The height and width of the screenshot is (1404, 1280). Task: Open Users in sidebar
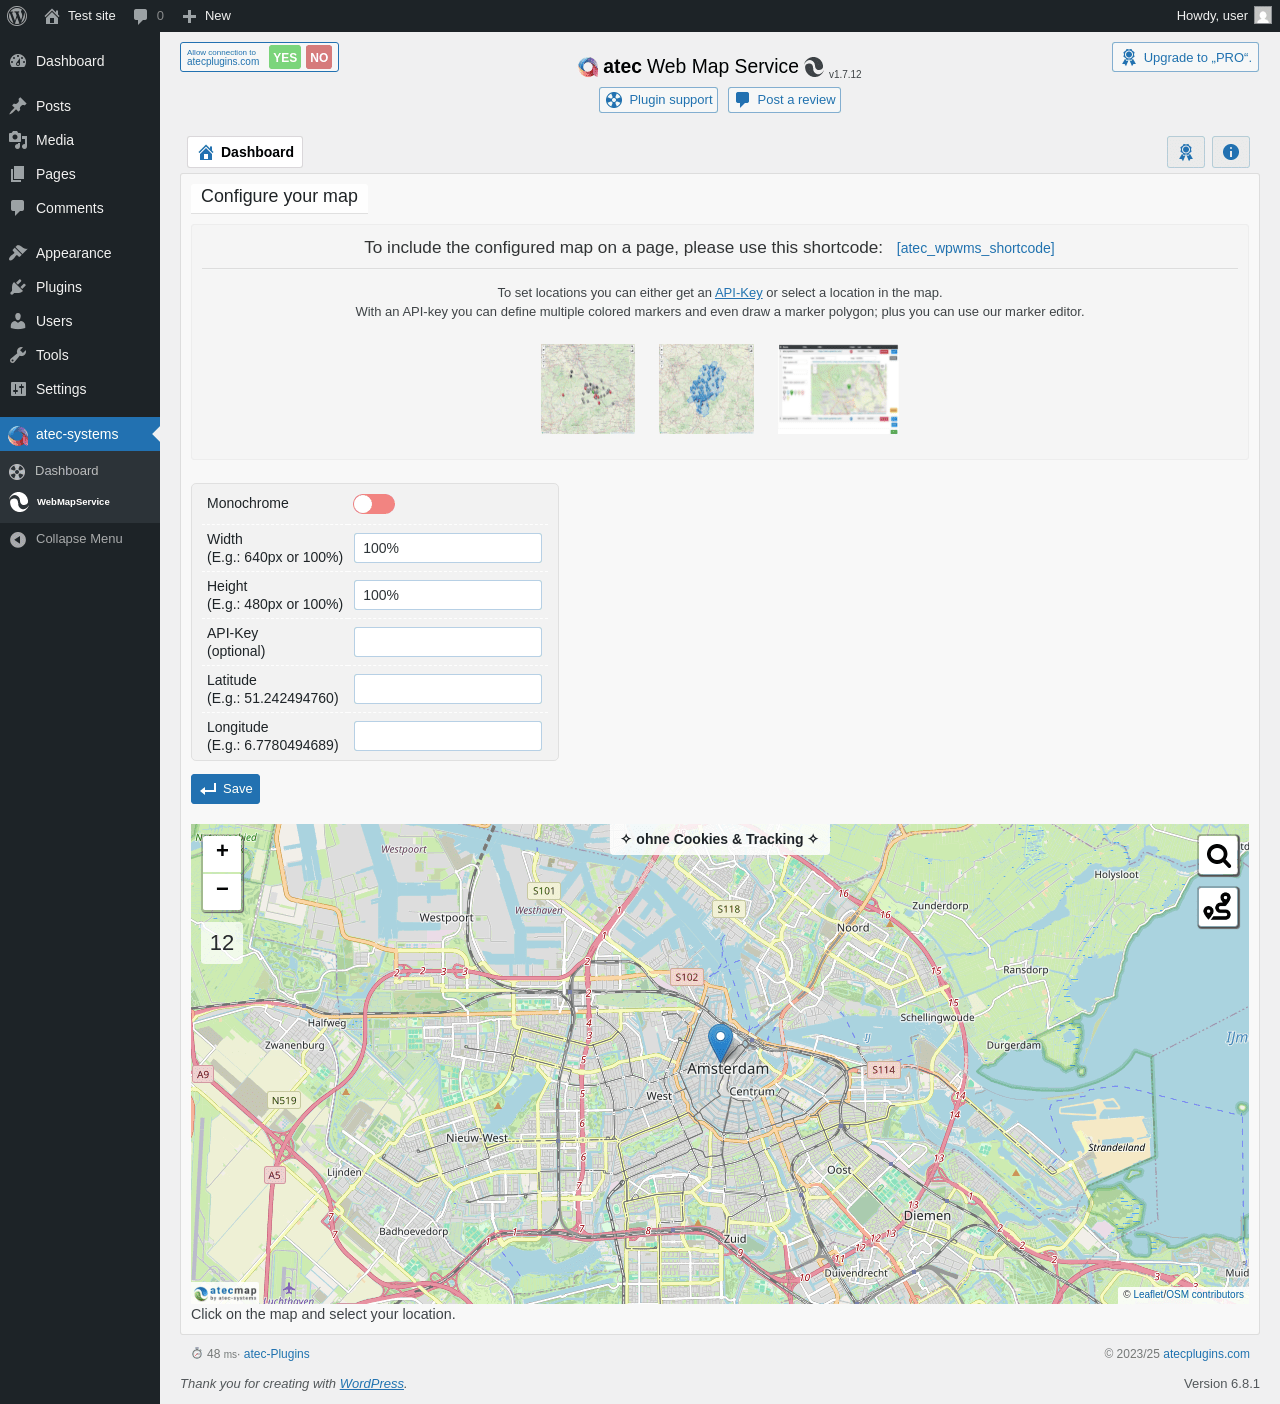click(x=80, y=321)
